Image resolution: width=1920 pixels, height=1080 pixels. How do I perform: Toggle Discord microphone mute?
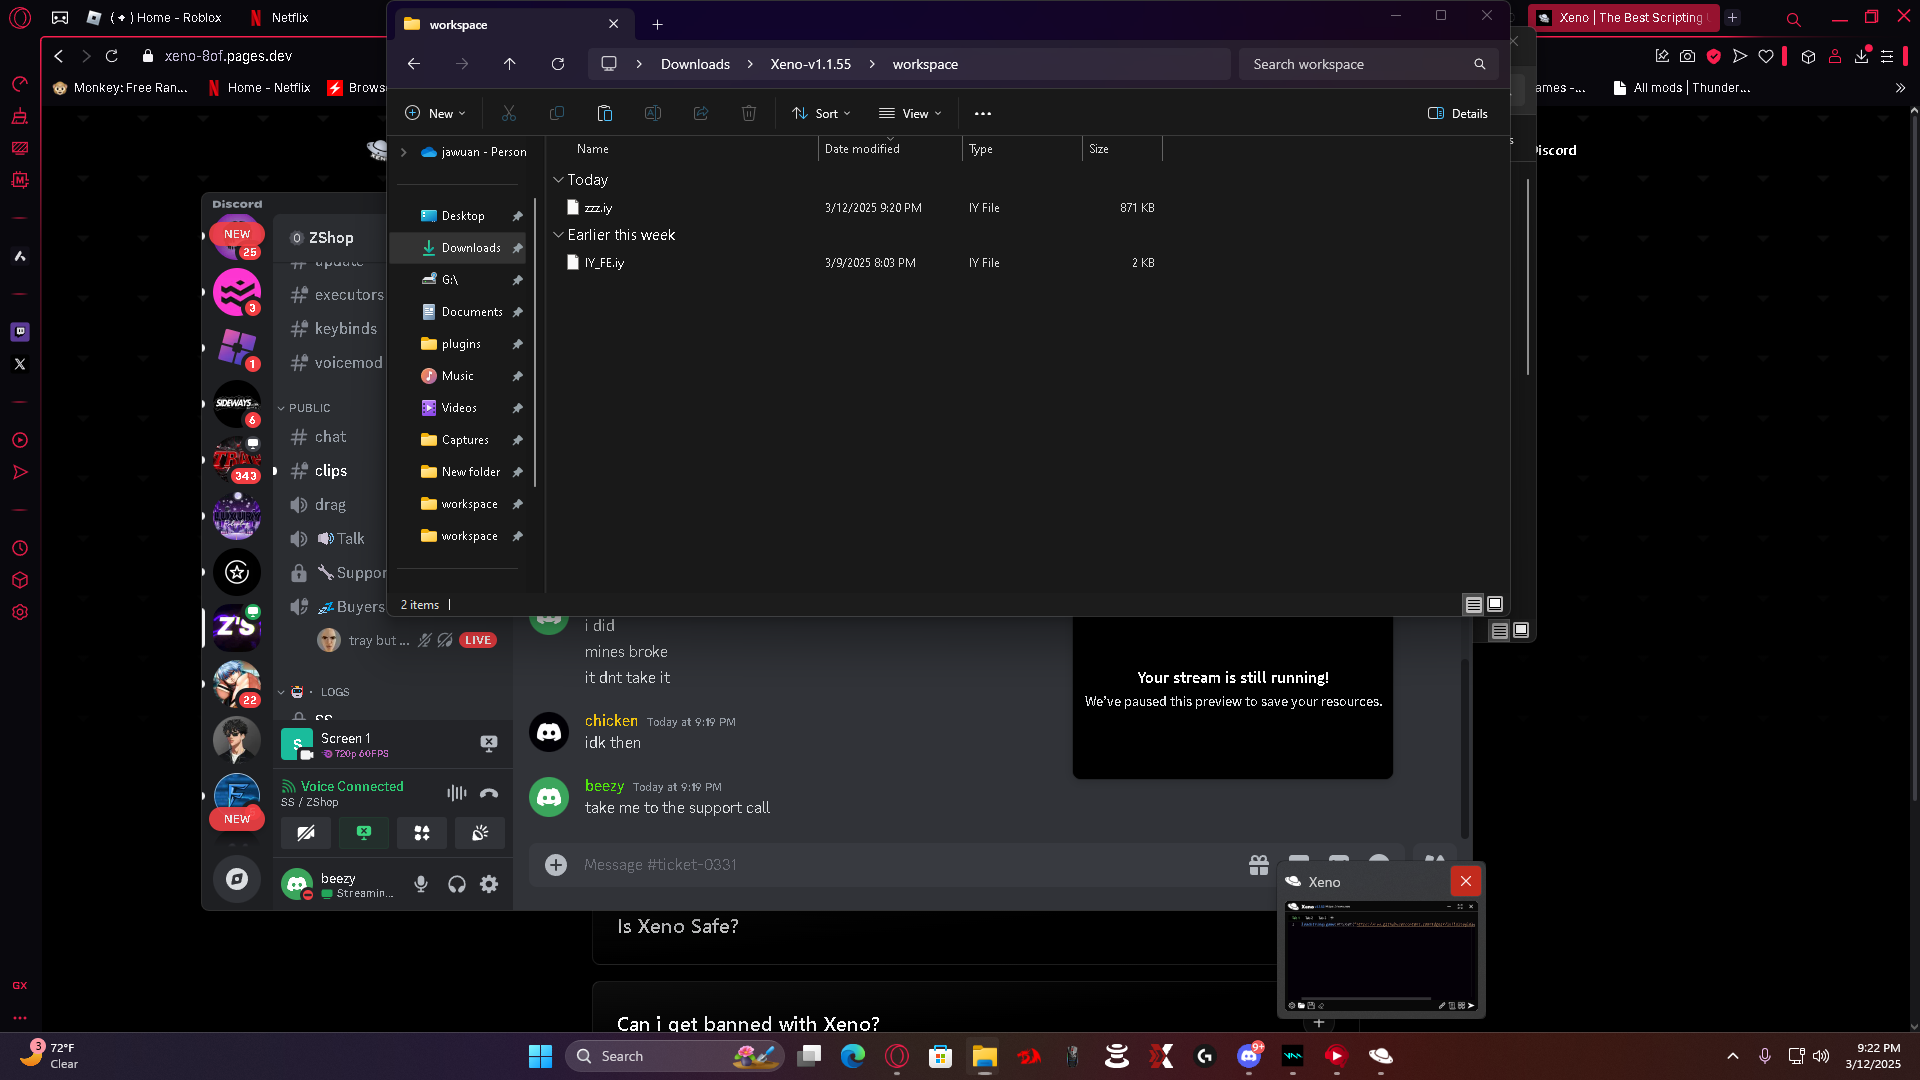pos(421,884)
